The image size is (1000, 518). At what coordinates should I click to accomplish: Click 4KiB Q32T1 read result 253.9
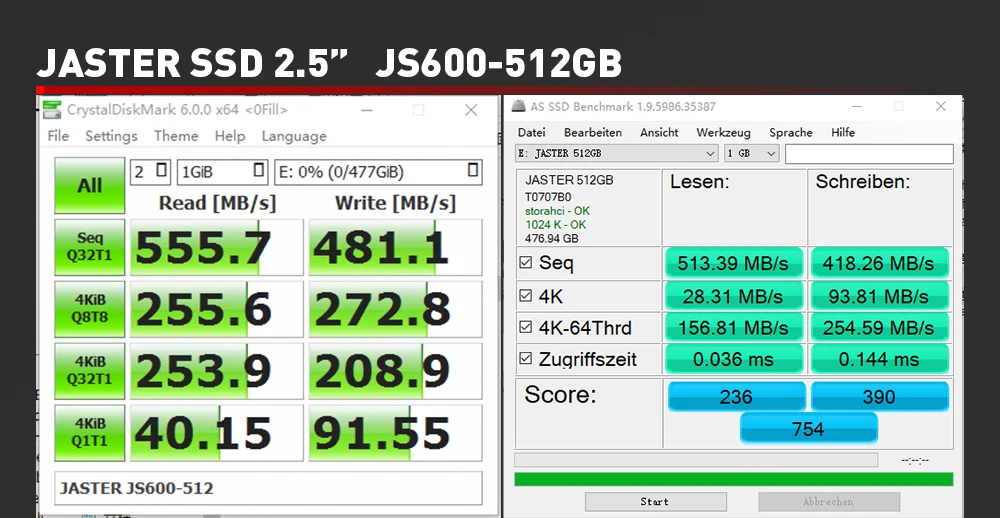point(217,371)
